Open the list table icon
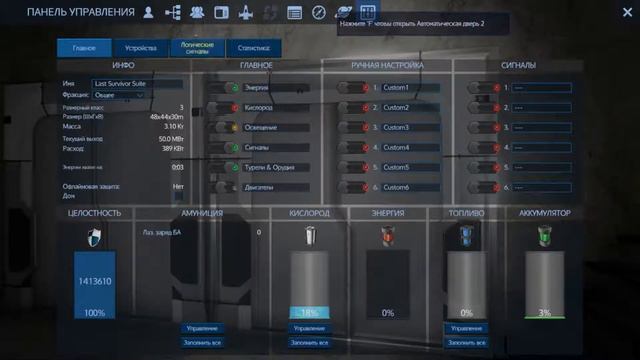The image size is (640, 360). tap(294, 13)
